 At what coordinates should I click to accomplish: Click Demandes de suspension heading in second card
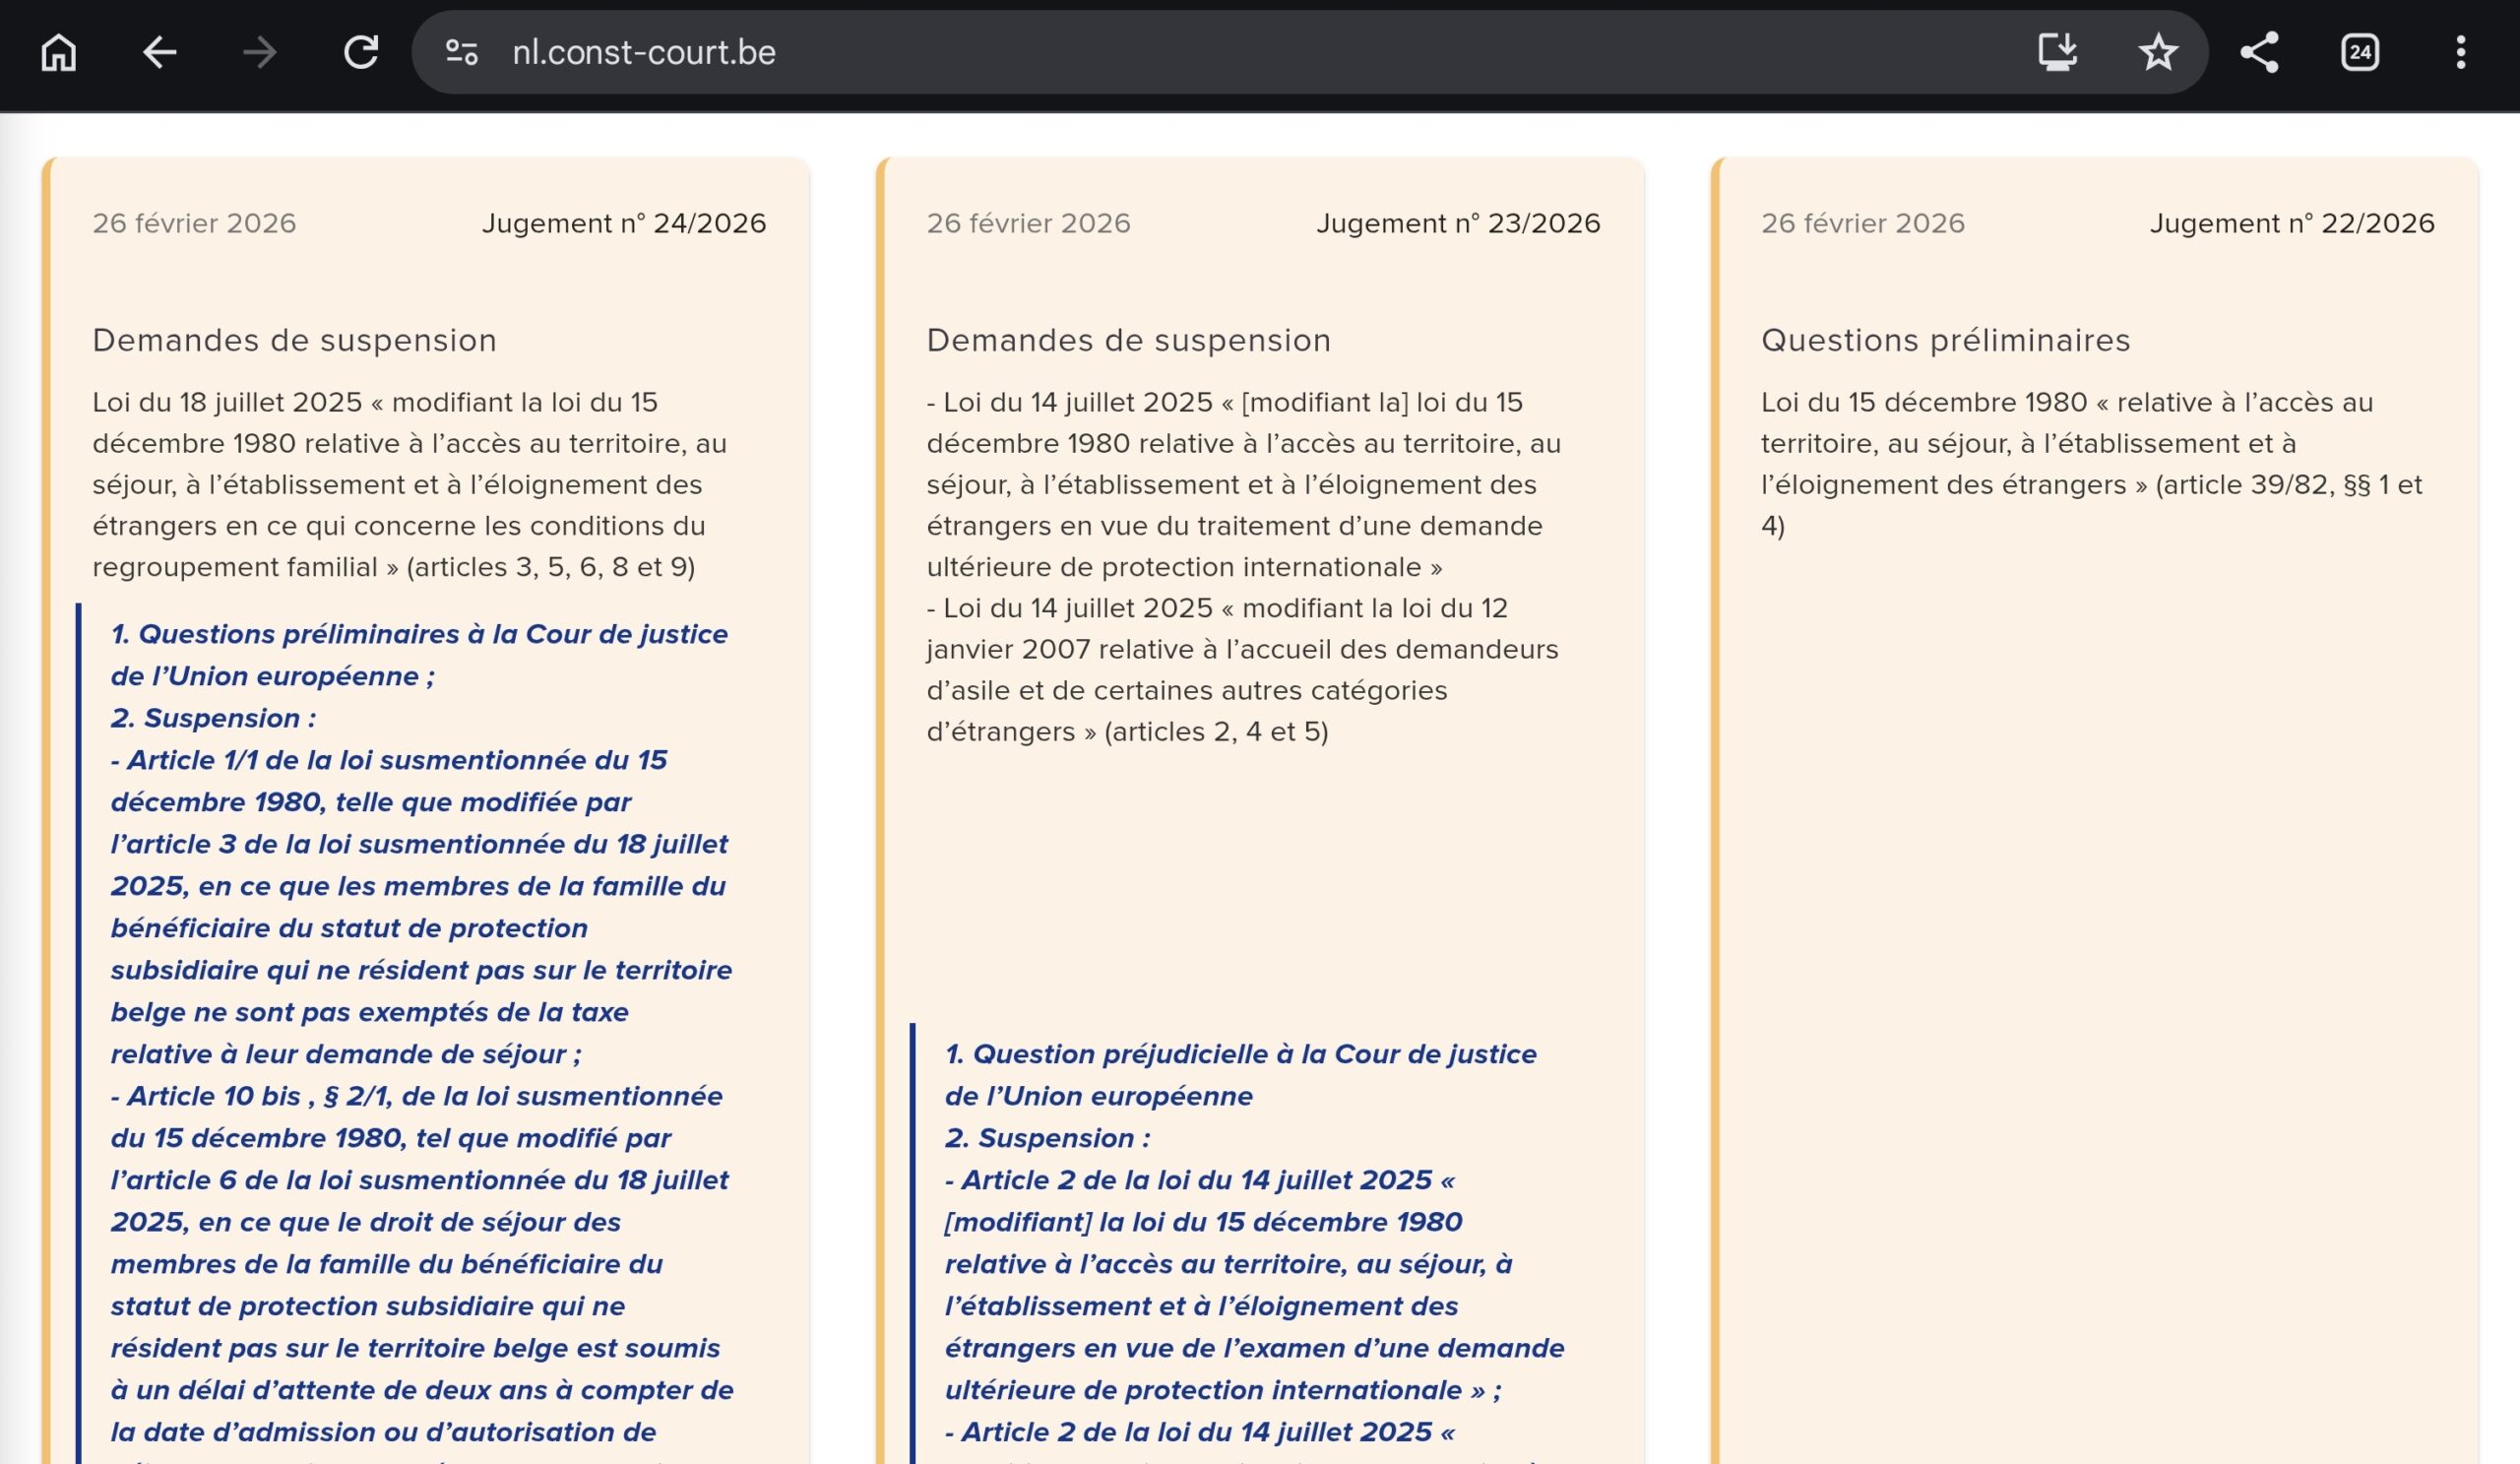(x=1128, y=340)
